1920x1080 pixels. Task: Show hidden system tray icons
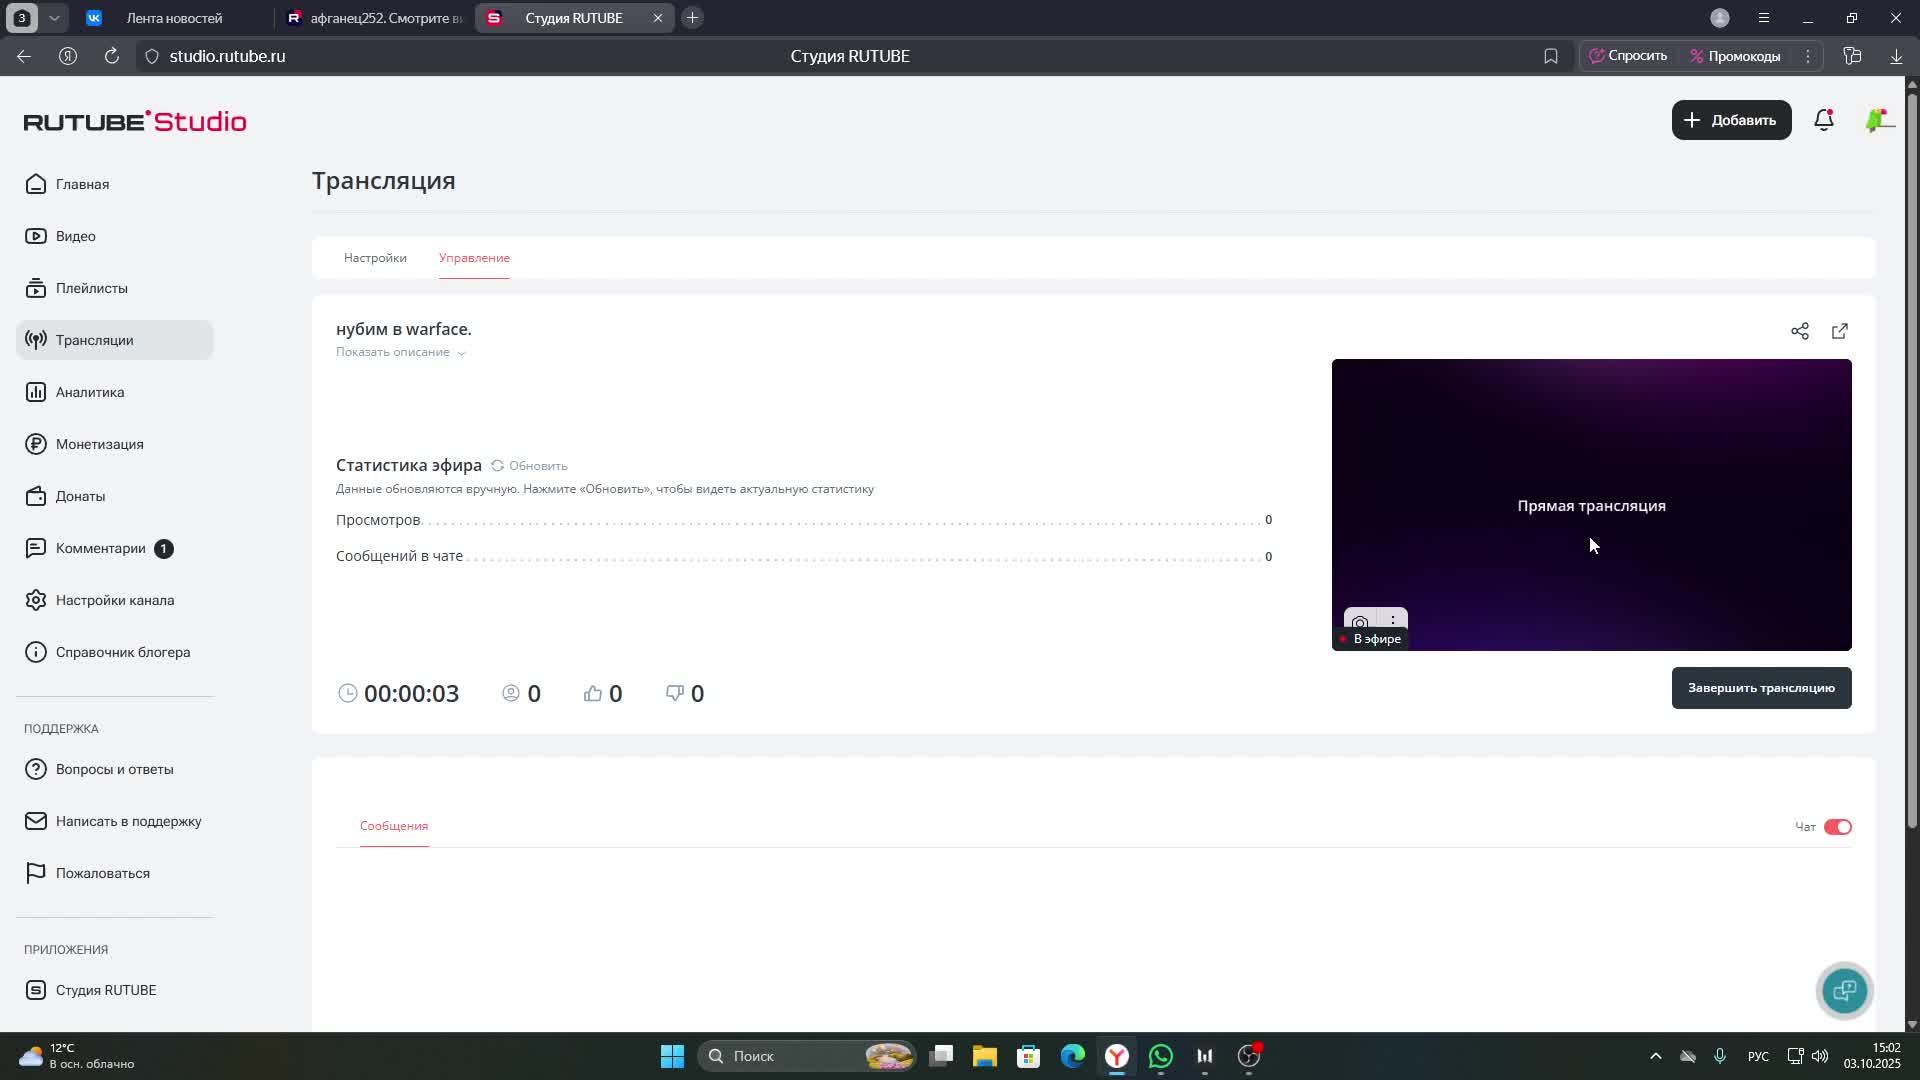tap(1655, 1056)
